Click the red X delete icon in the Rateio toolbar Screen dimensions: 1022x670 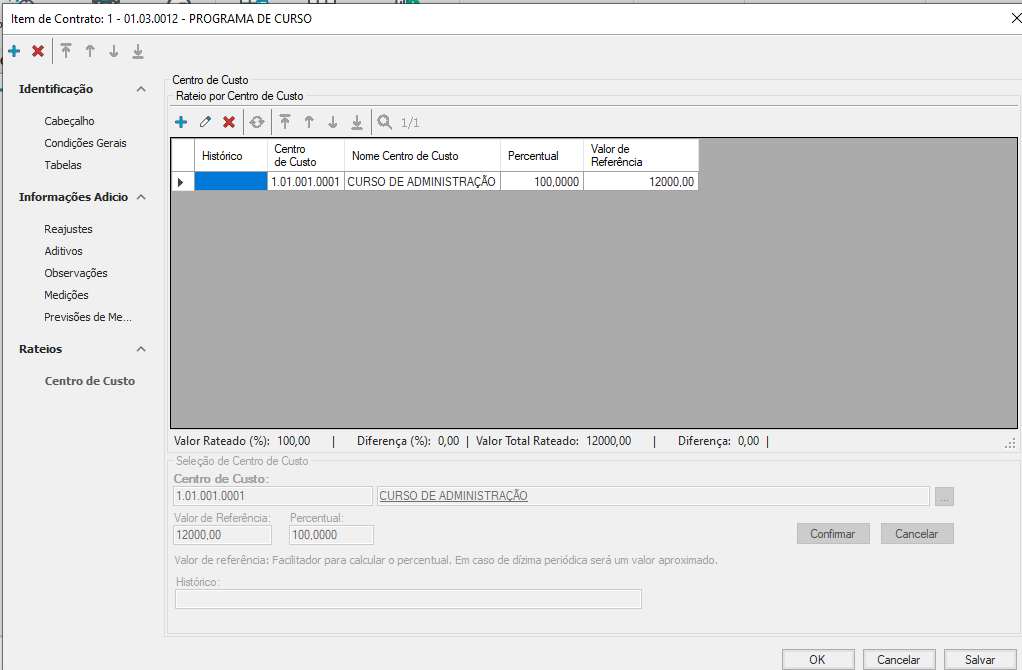tap(229, 122)
